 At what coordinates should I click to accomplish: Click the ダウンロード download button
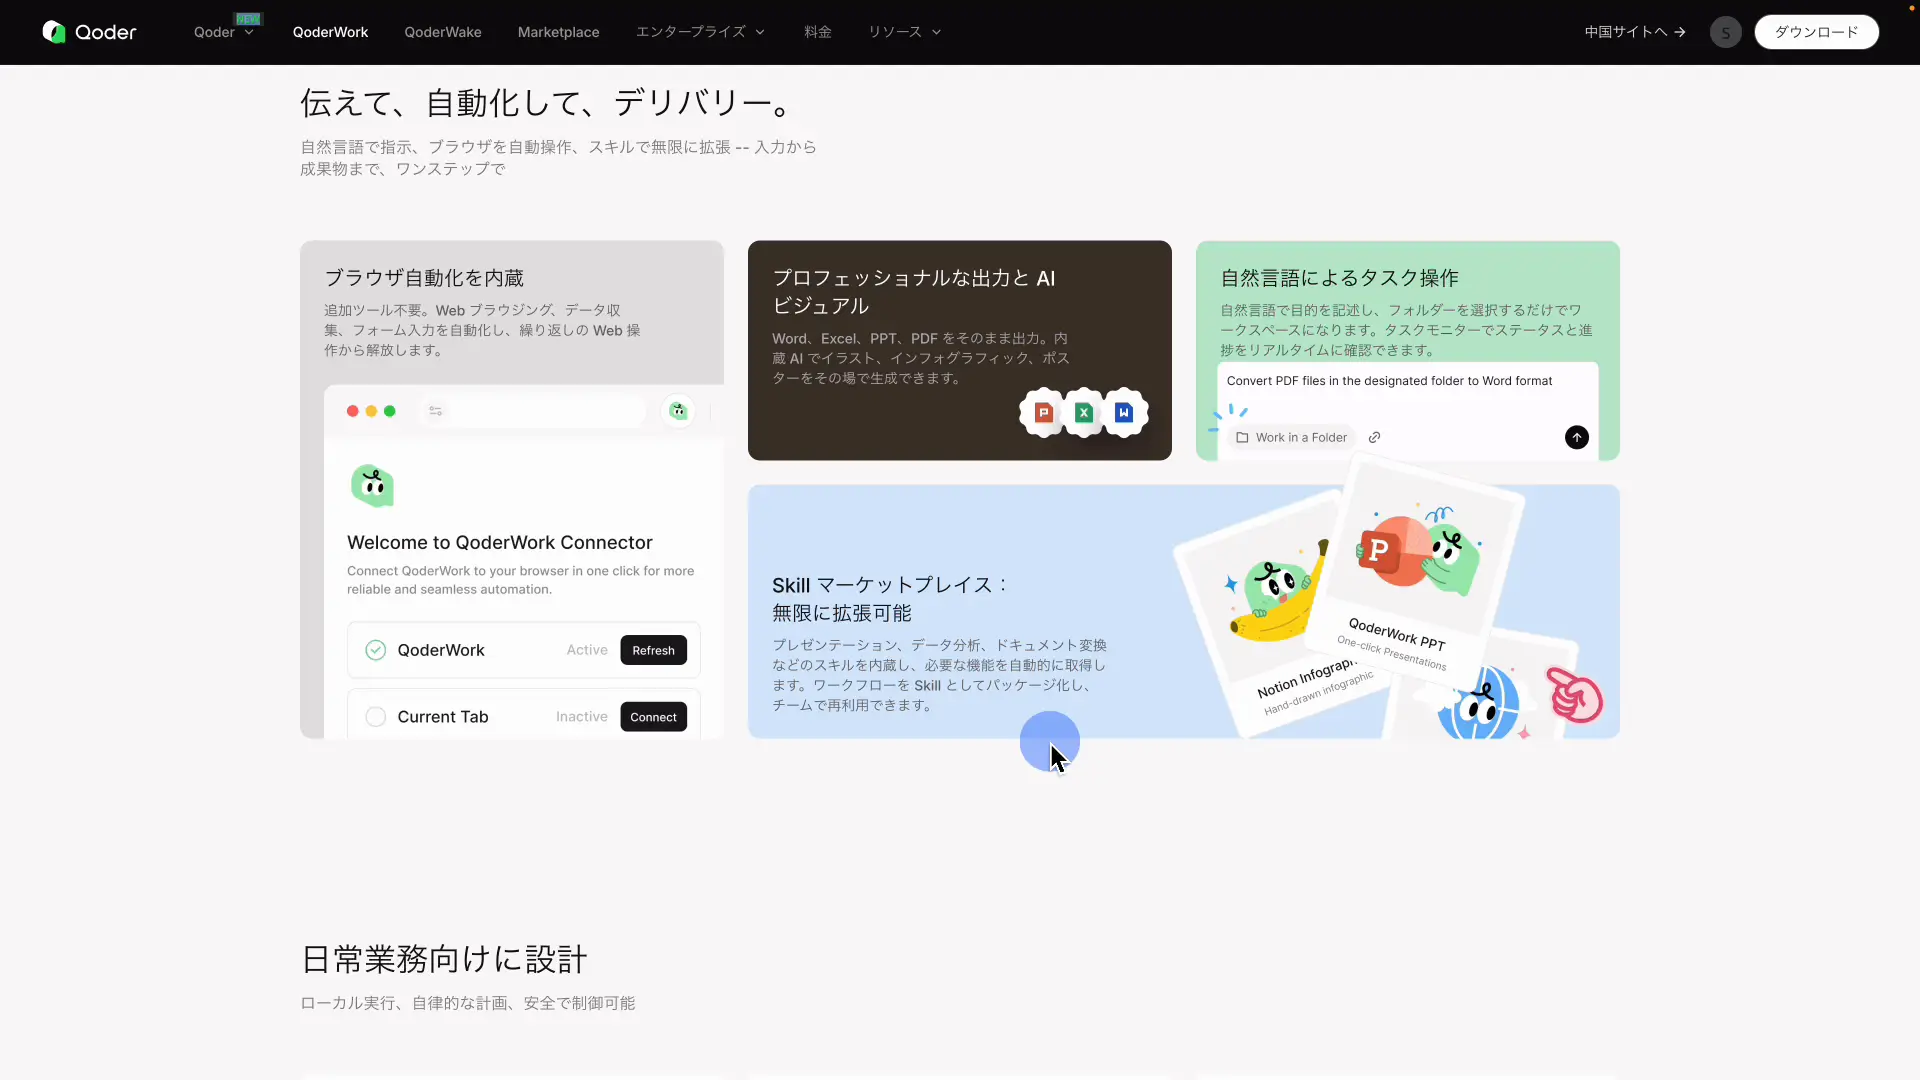pyautogui.click(x=1816, y=32)
